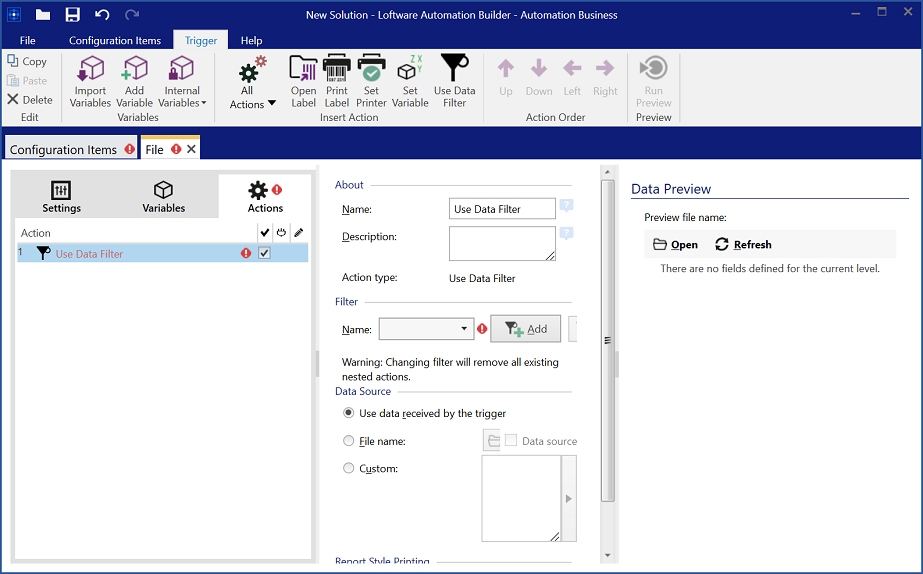Open the Variables panel tab

pyautogui.click(x=163, y=197)
